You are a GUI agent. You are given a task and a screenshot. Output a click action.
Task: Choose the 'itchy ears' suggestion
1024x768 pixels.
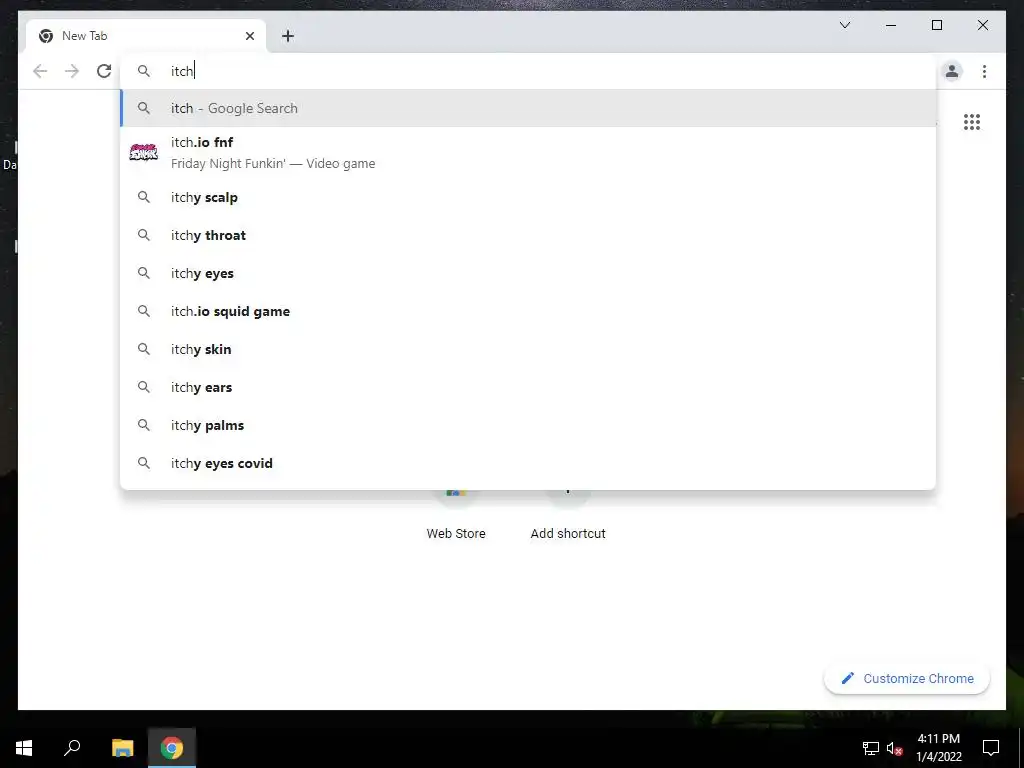click(528, 387)
